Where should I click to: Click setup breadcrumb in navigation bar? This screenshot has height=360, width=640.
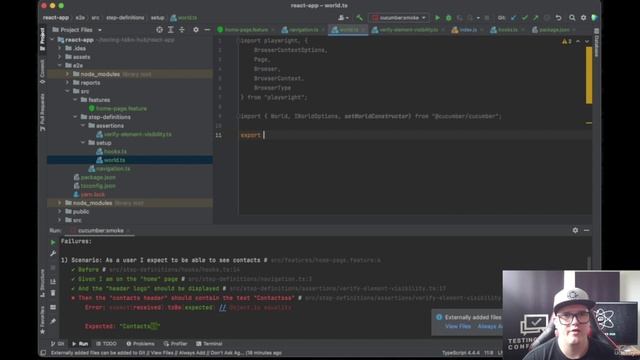[157, 18]
